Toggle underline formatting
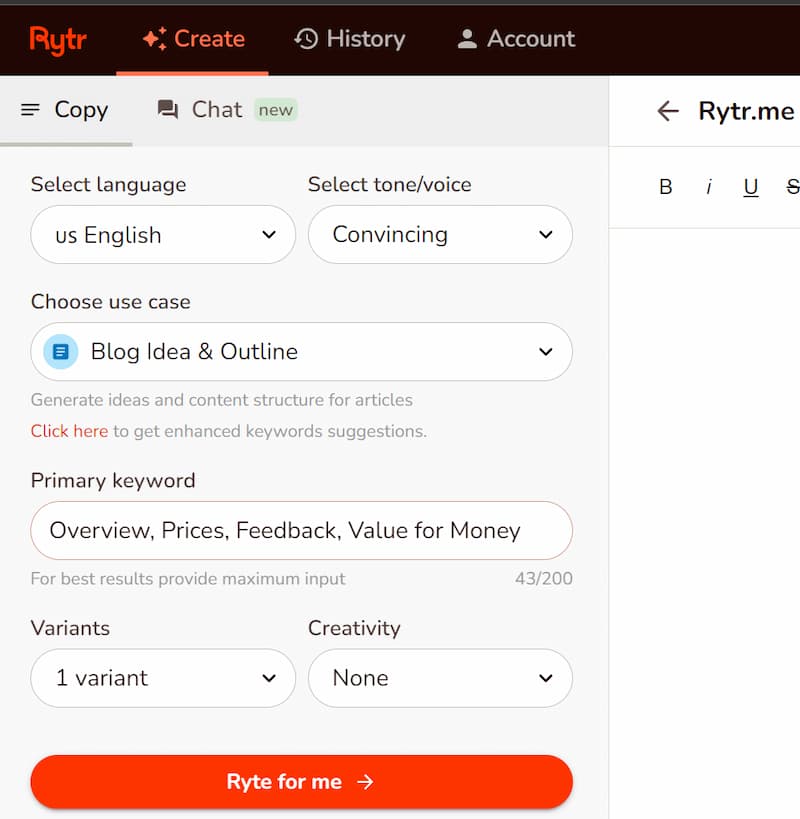The height and width of the screenshot is (819, 800). [751, 187]
